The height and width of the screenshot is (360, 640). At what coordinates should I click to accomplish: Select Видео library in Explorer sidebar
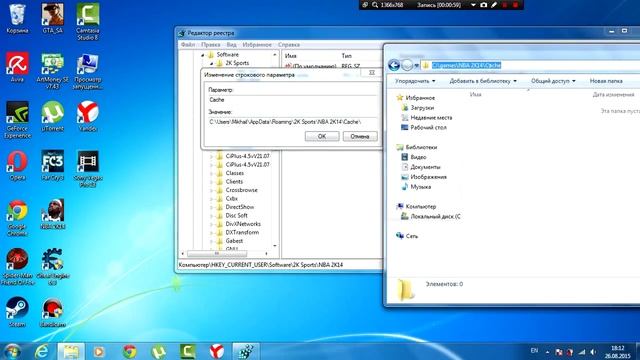(418, 157)
